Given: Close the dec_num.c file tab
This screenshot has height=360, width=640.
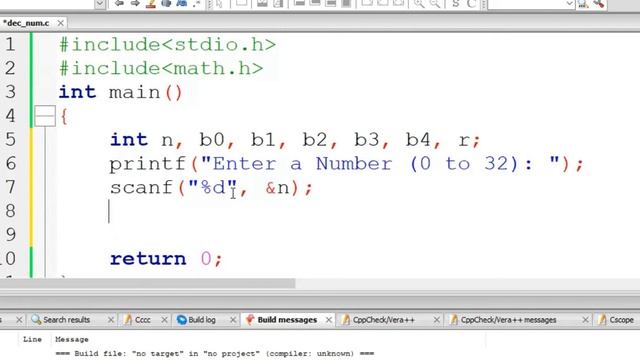Looking at the screenshot, I should click(x=60, y=23).
